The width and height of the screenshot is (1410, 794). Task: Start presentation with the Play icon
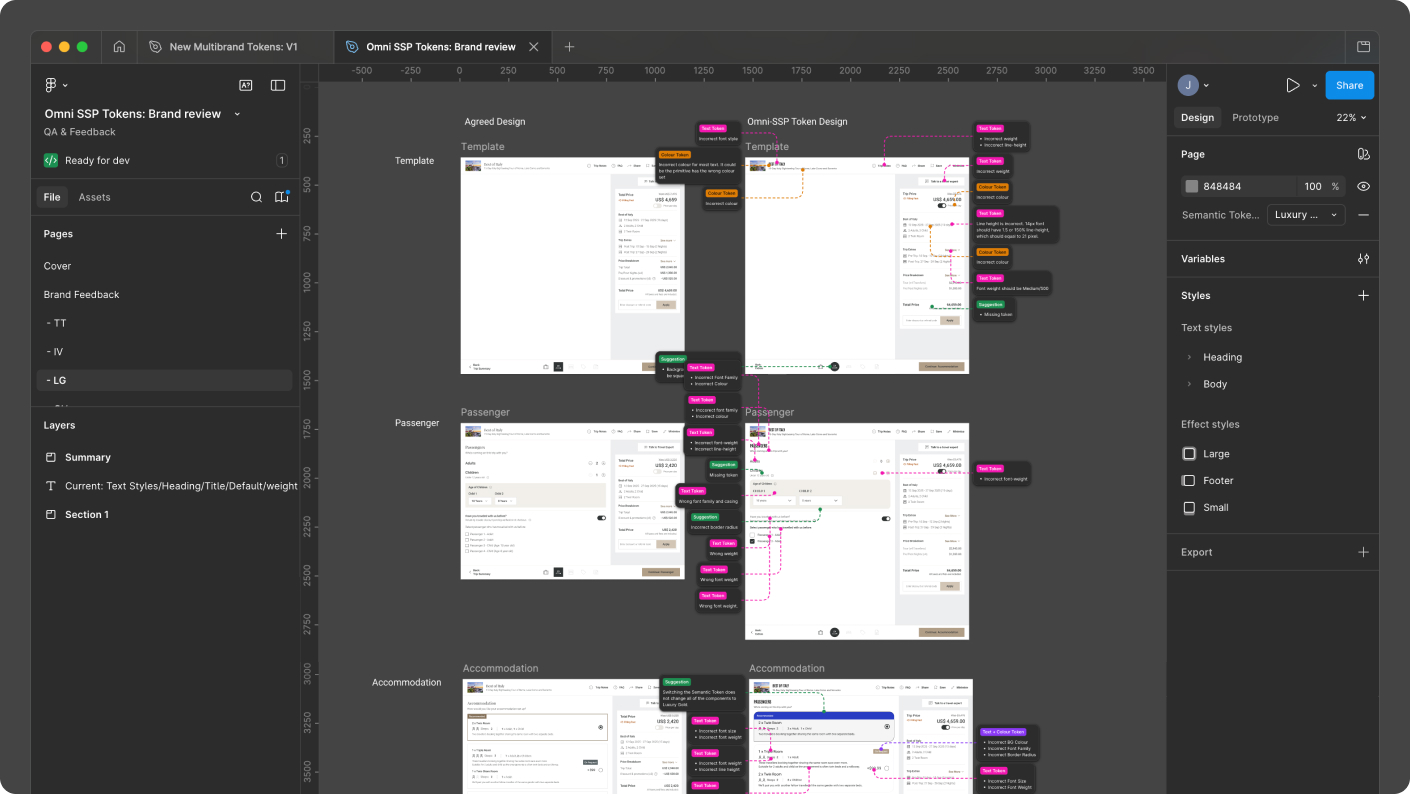(1293, 85)
